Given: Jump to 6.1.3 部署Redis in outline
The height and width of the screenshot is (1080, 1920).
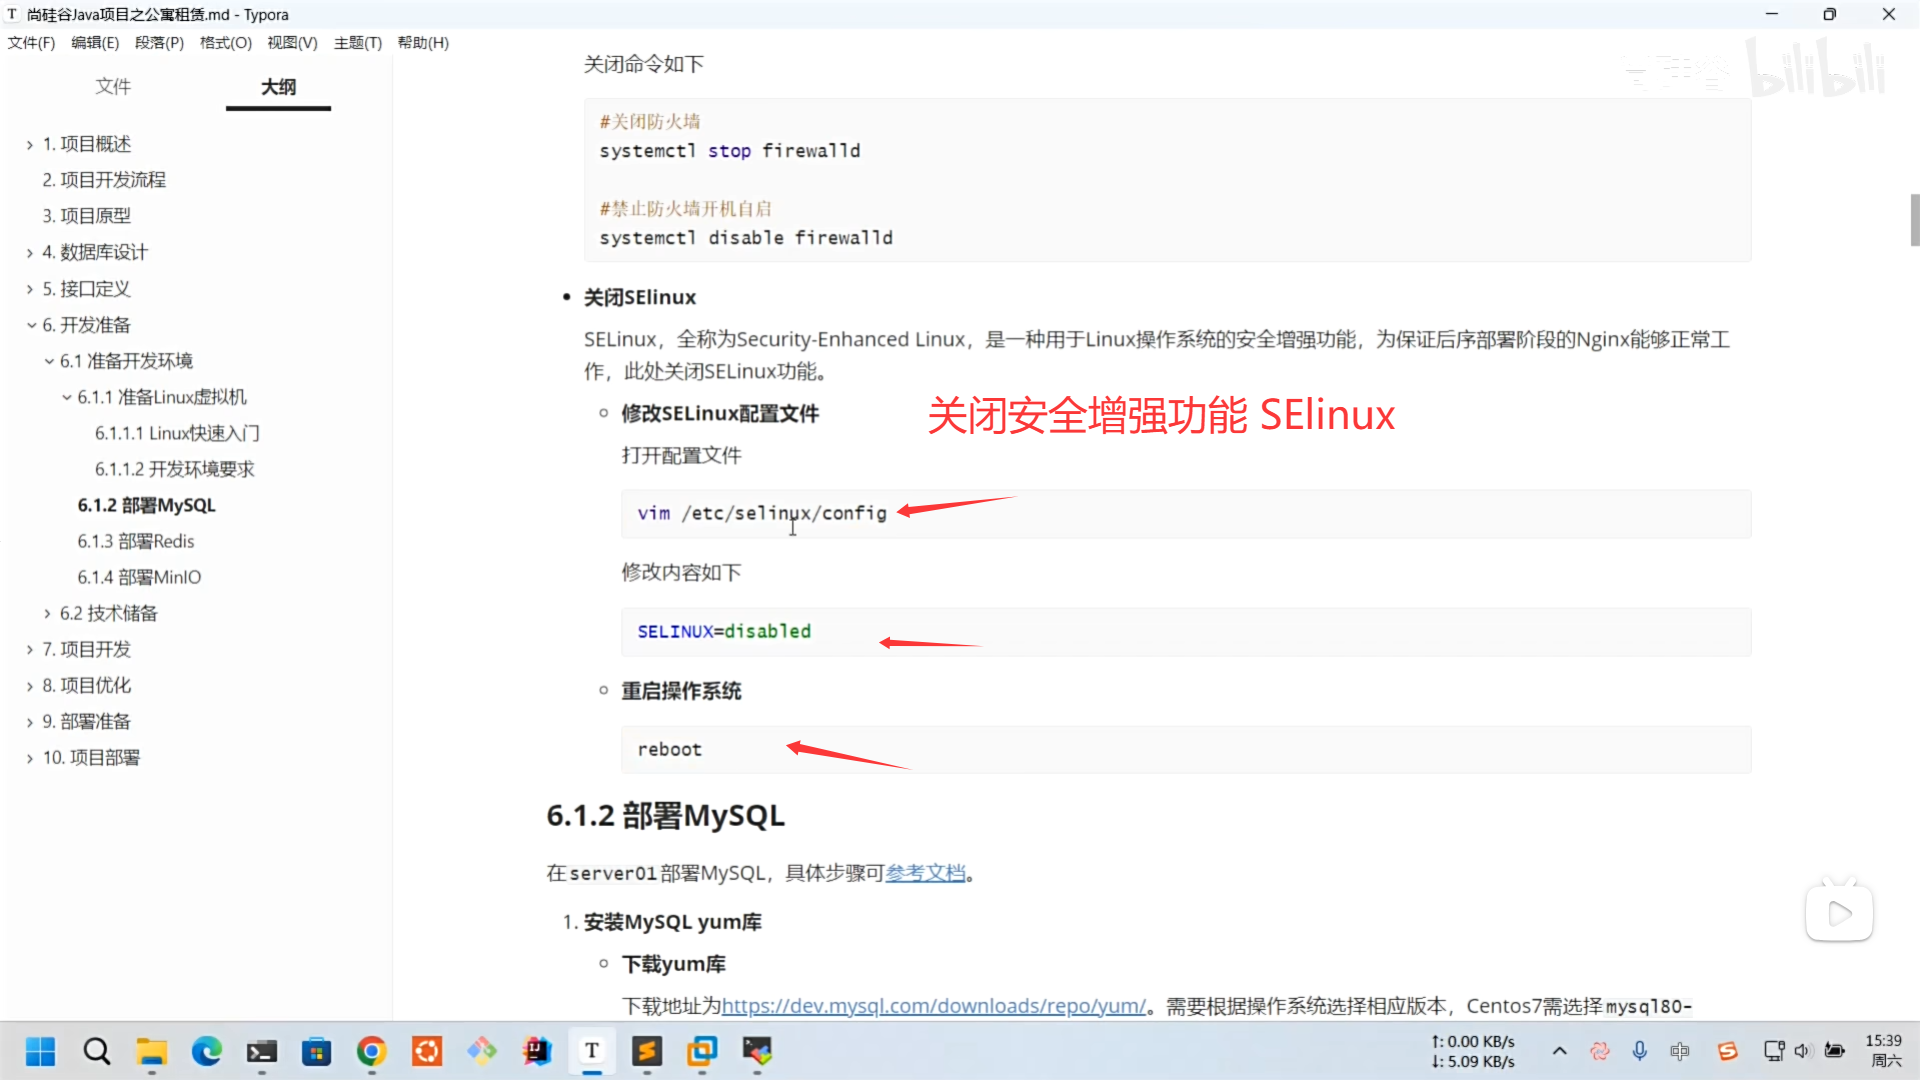Looking at the screenshot, I should coord(136,541).
